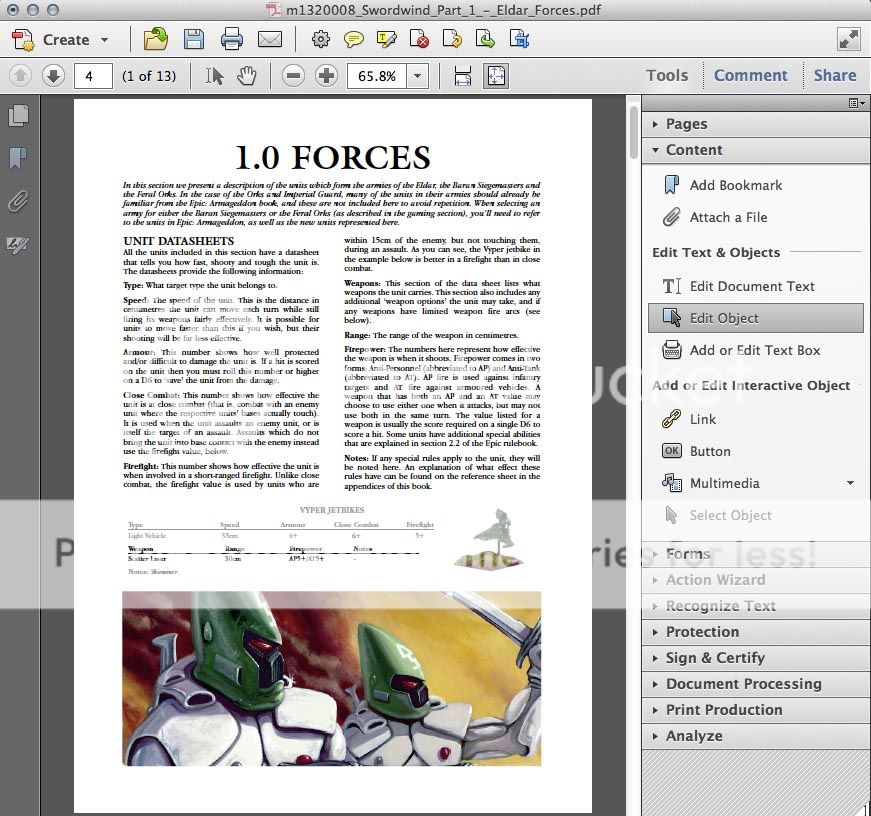Select the Button tool
Image resolution: width=871 pixels, height=816 pixels.
coord(696,451)
